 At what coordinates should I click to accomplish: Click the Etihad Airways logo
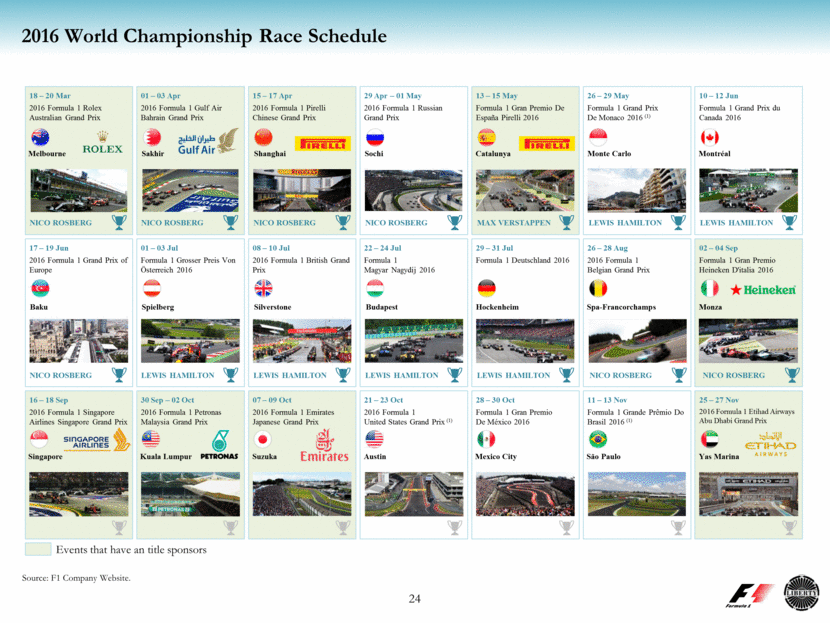769,443
